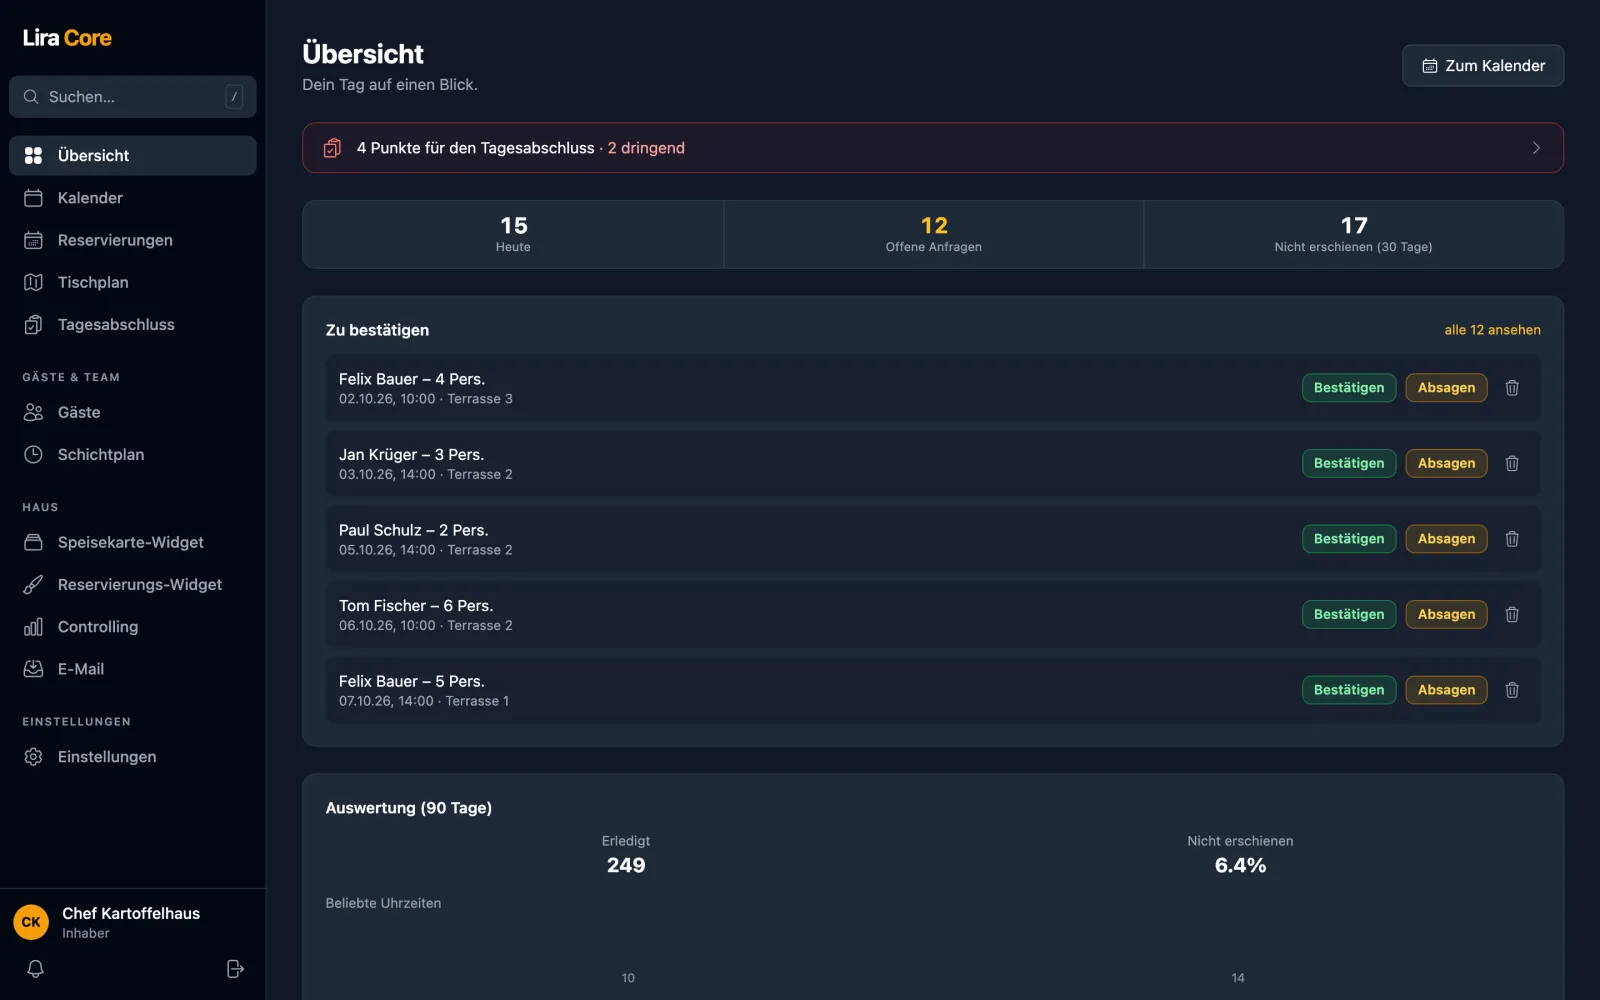This screenshot has width=1600, height=1000.
Task: Delete Felix Bauer 5 Pers. request trash icon
Action: [1512, 690]
